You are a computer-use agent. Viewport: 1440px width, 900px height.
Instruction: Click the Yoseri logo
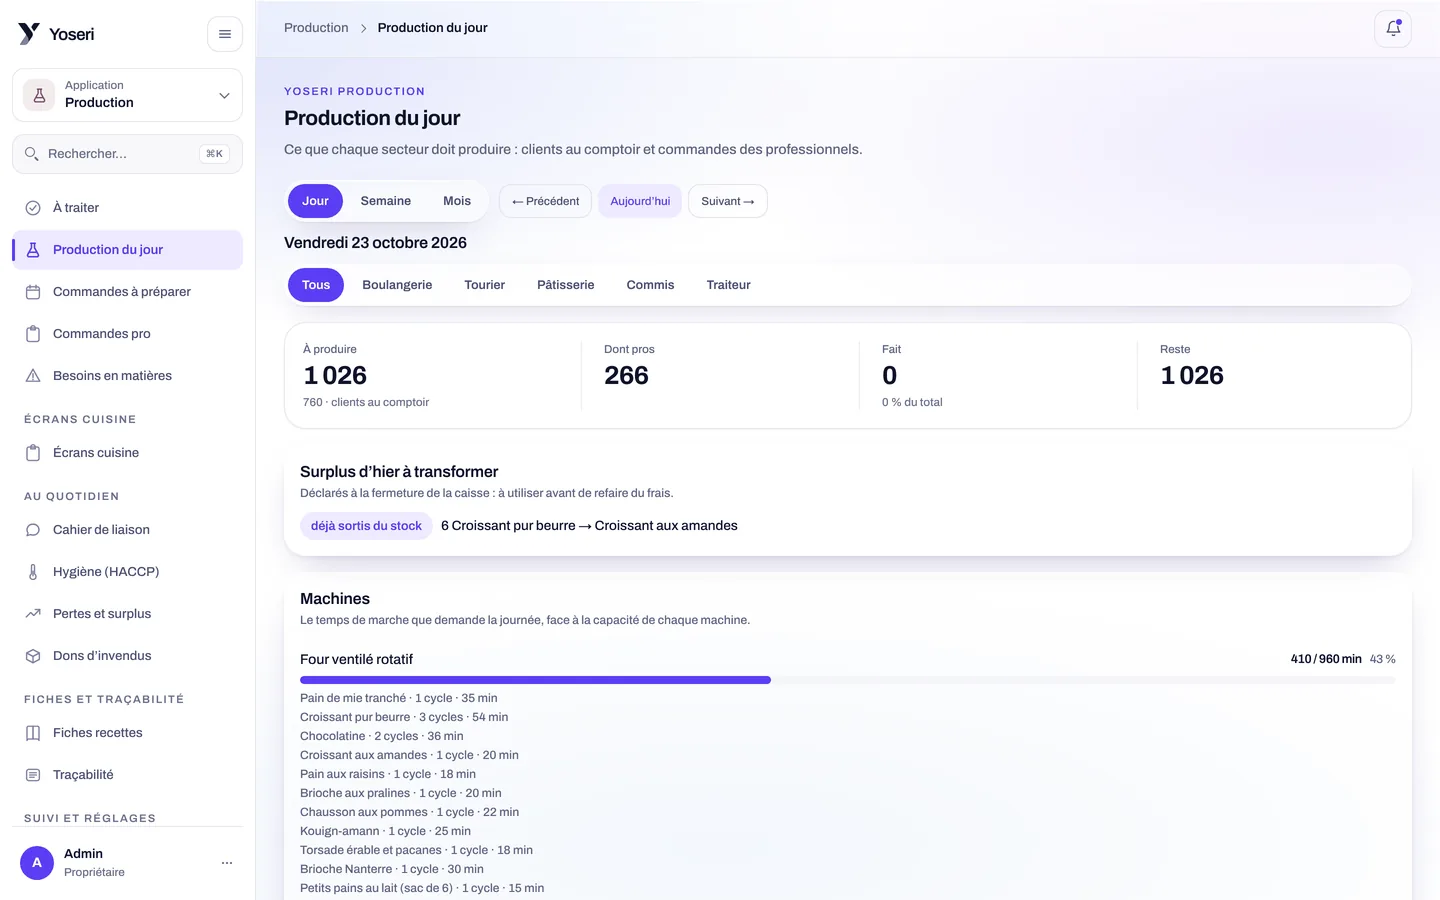[x=56, y=34]
